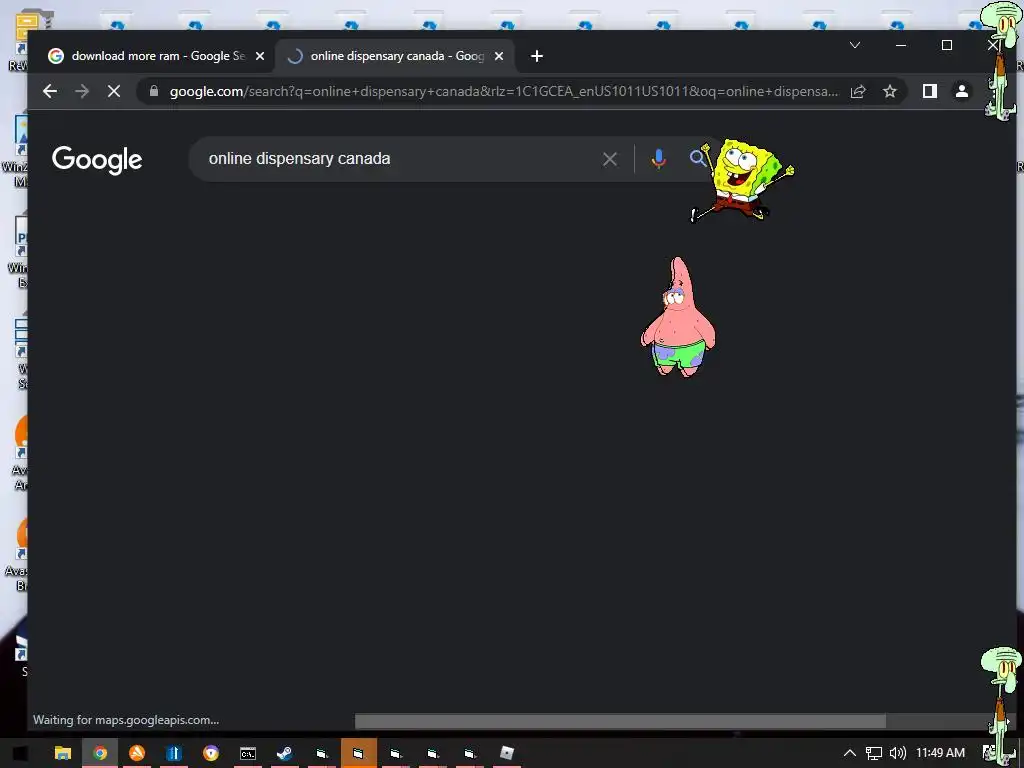The height and width of the screenshot is (768, 1024).
Task: Open the Roblox taskbar icon
Action: (507, 753)
